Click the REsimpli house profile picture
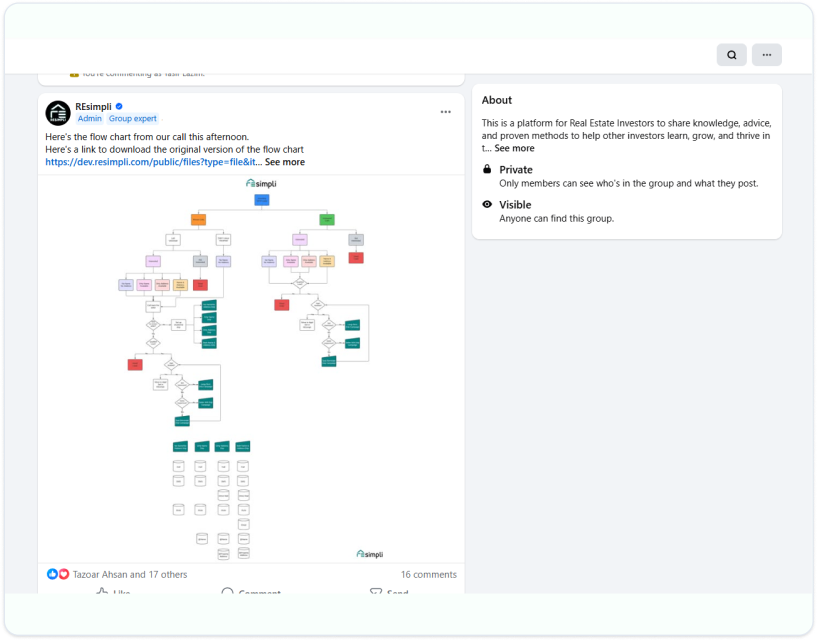This screenshot has height=641, width=818. click(x=58, y=113)
